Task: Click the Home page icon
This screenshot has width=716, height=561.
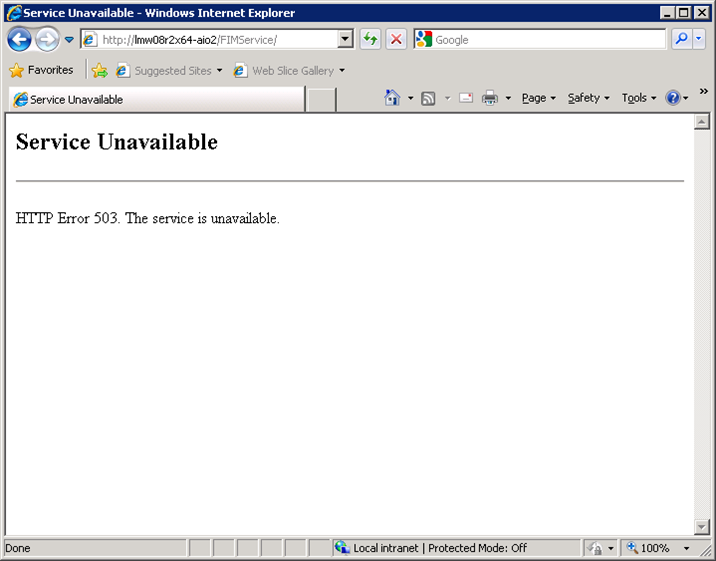Action: [392, 98]
